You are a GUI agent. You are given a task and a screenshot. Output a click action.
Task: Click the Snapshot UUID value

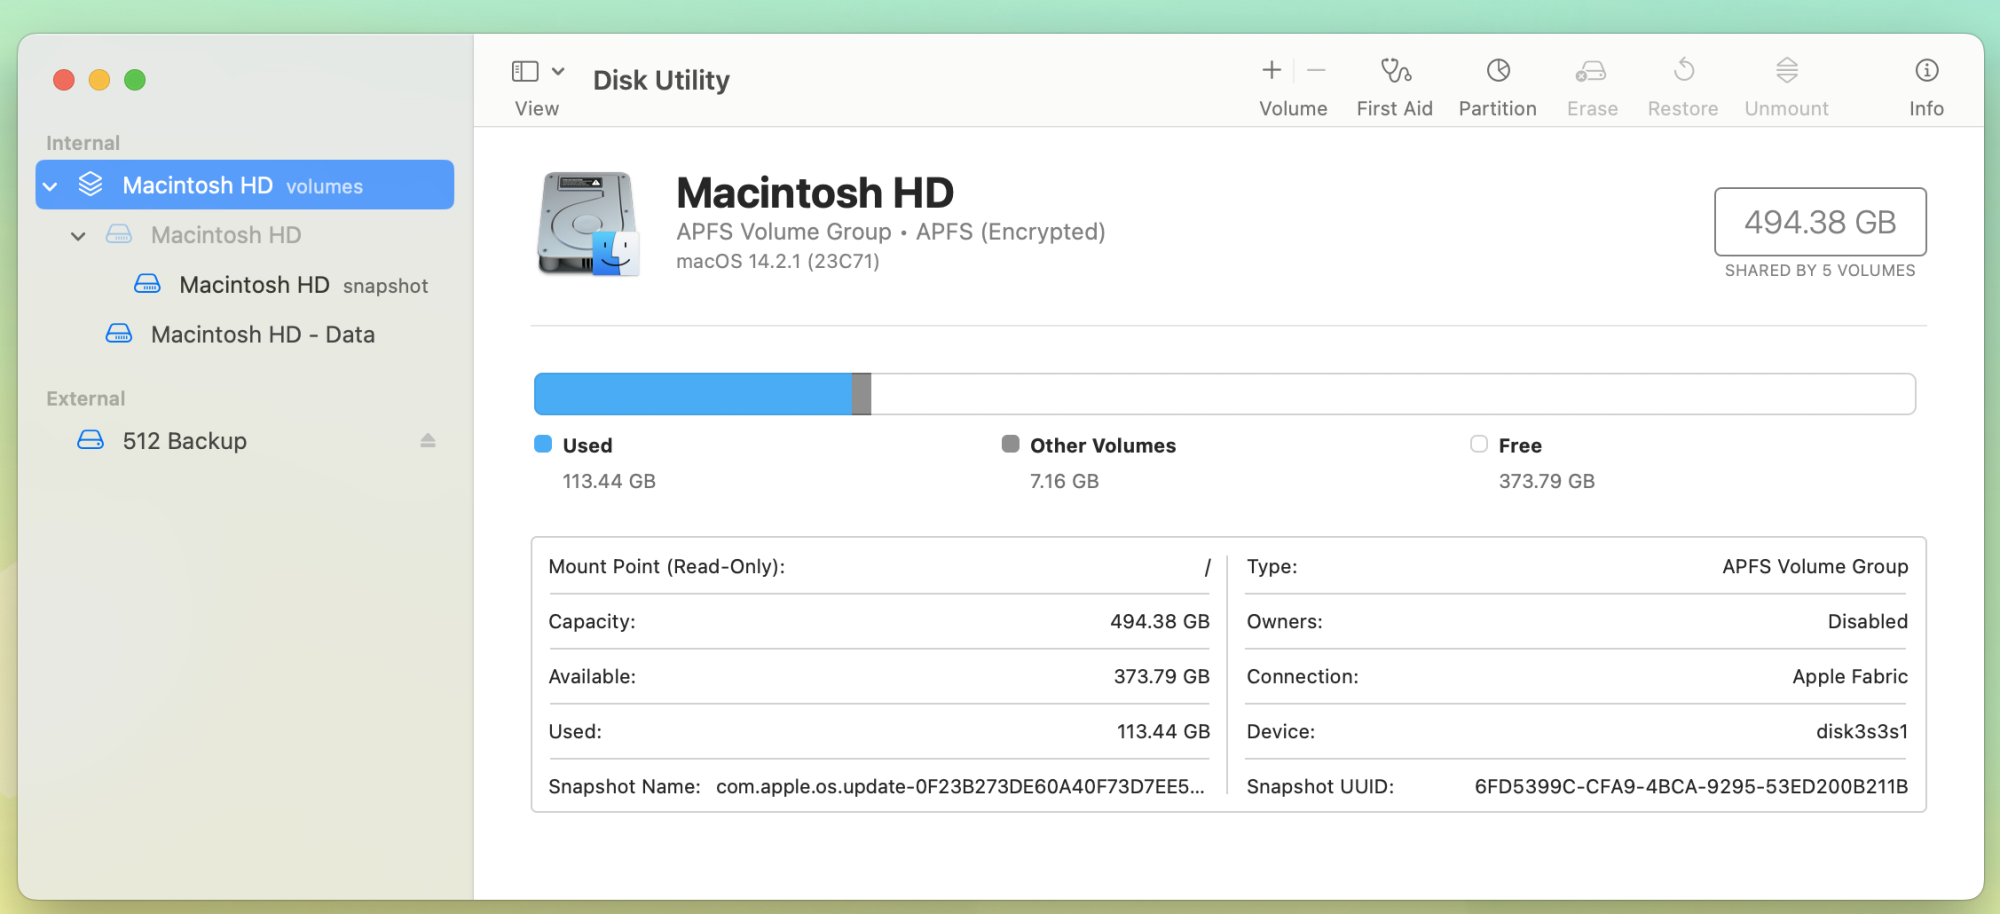(x=1691, y=787)
